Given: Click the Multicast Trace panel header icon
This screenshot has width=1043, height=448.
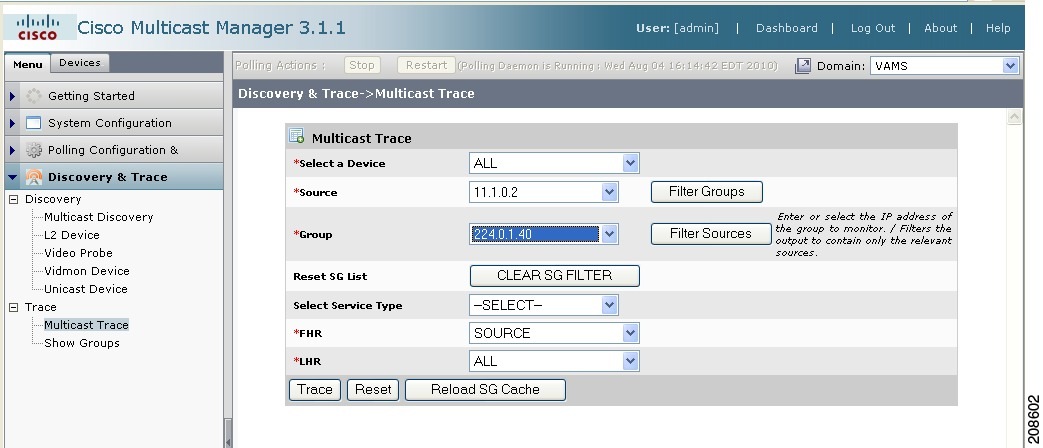Looking at the screenshot, I should pos(297,136).
